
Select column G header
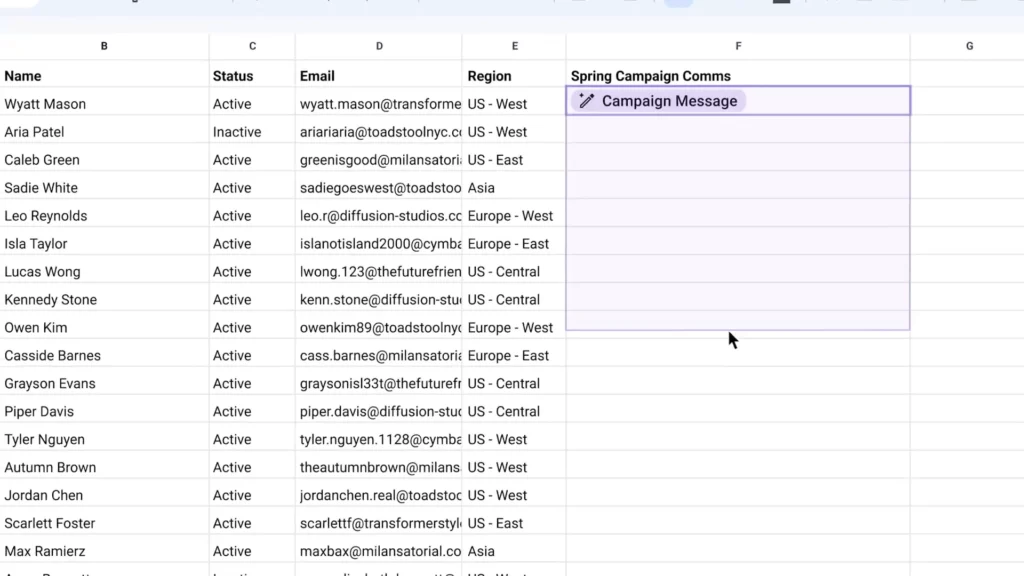(969, 46)
